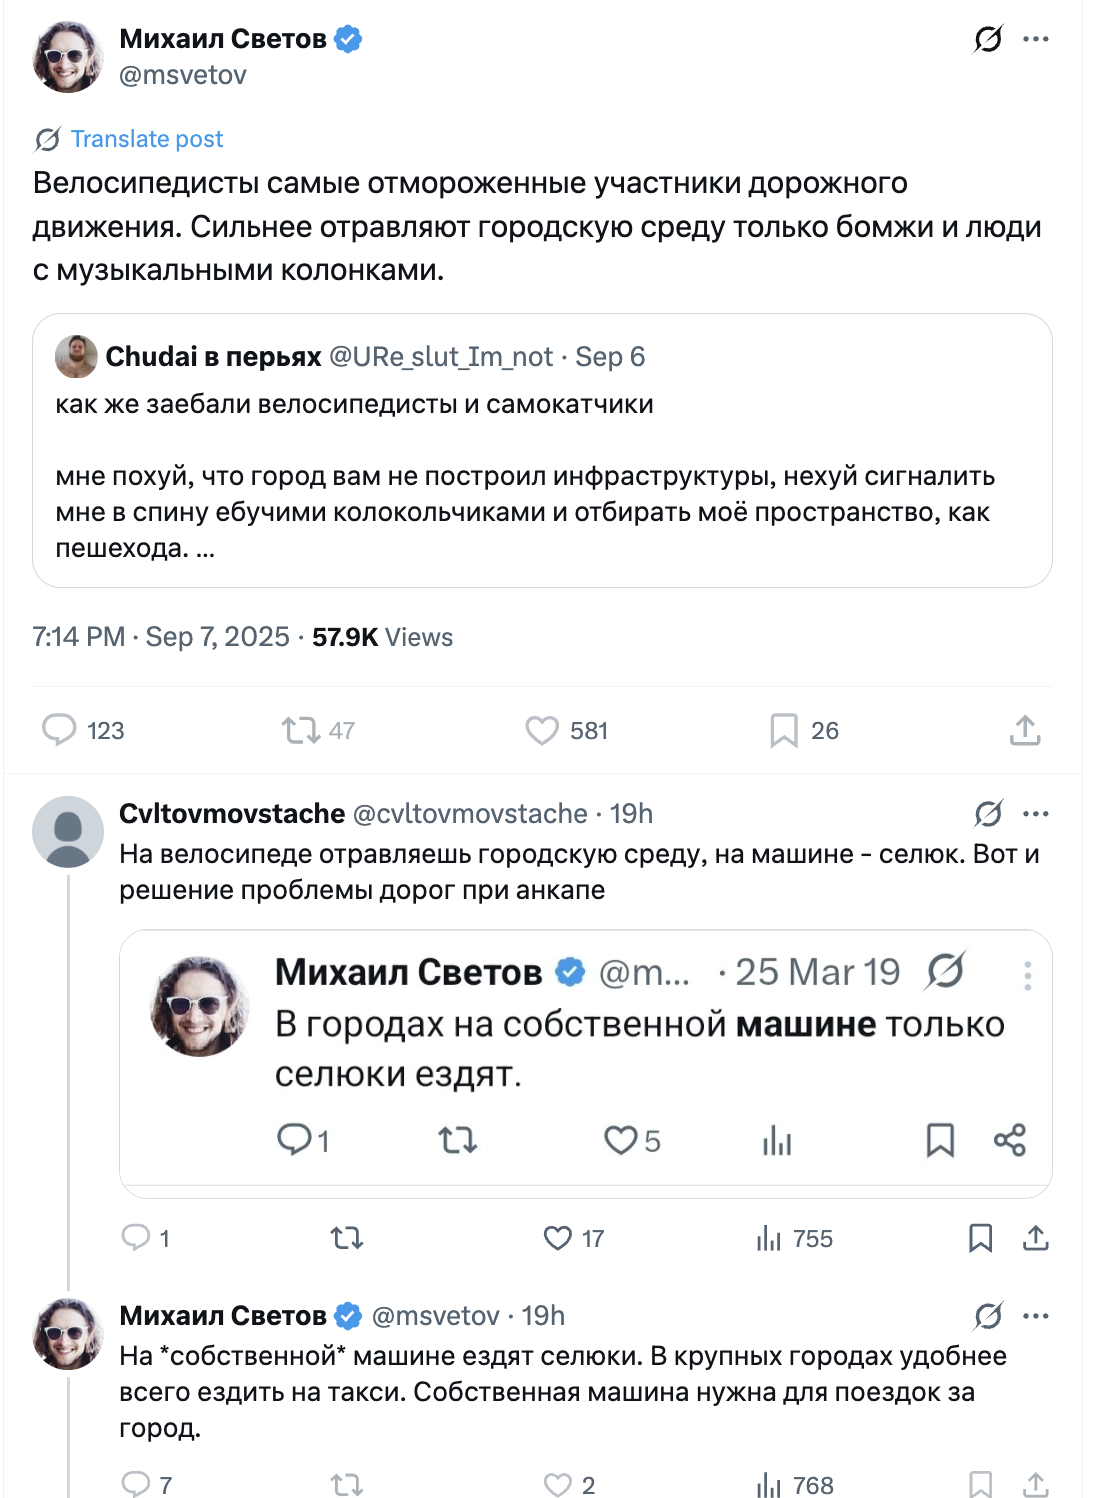Share the main post
The width and height of the screenshot is (1106, 1498).
pyautogui.click(x=1025, y=731)
